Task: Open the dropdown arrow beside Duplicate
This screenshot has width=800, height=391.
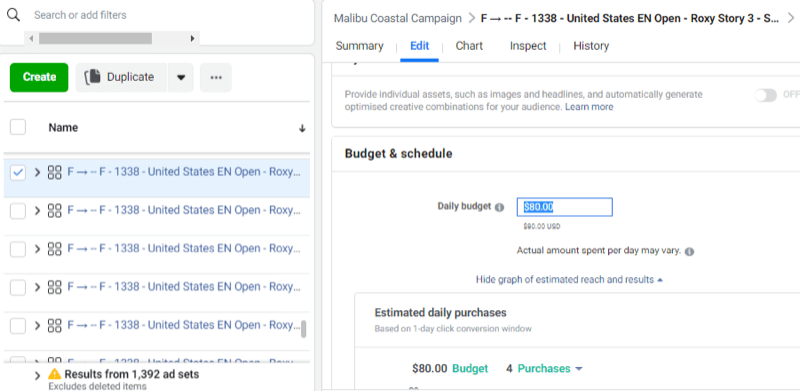Action: 181,78
